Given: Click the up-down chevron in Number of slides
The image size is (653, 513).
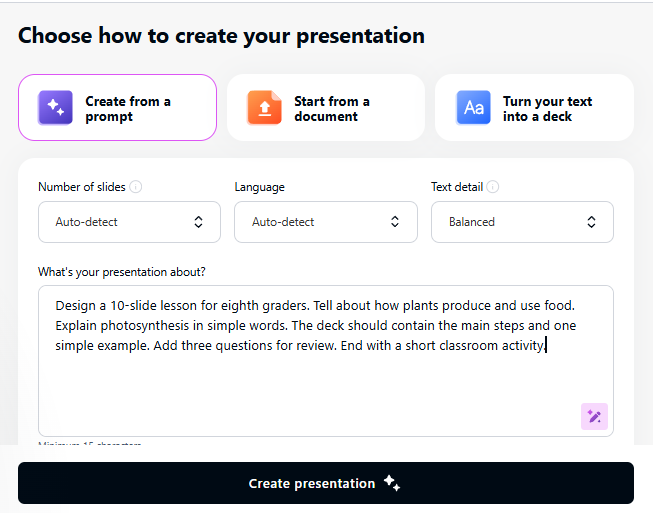Looking at the screenshot, I should 198,222.
